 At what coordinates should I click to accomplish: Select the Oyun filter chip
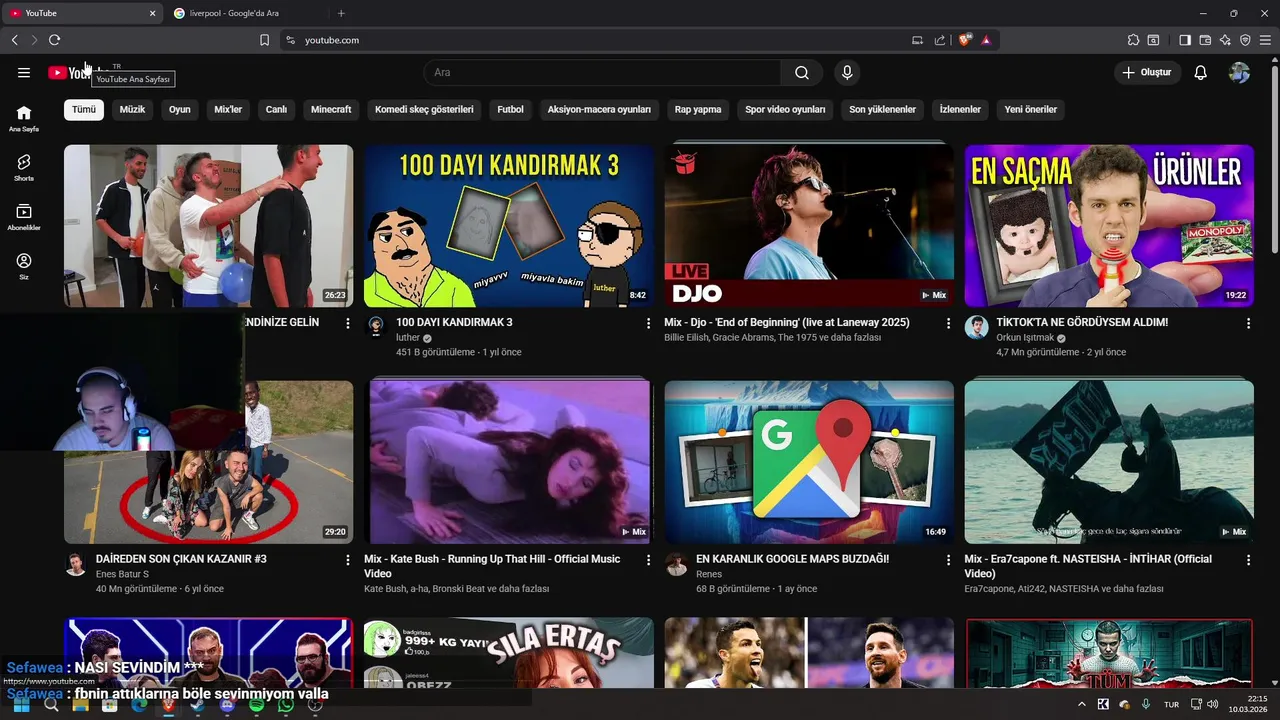180,110
